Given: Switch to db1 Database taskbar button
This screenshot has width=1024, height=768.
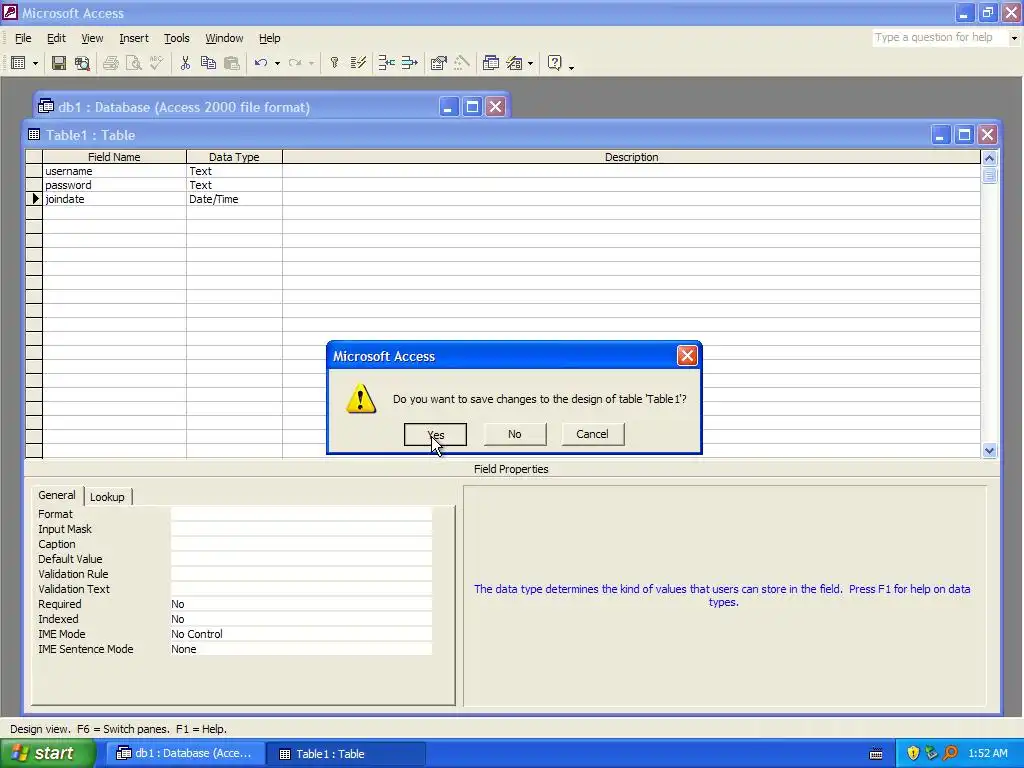Looking at the screenshot, I should 184,754.
